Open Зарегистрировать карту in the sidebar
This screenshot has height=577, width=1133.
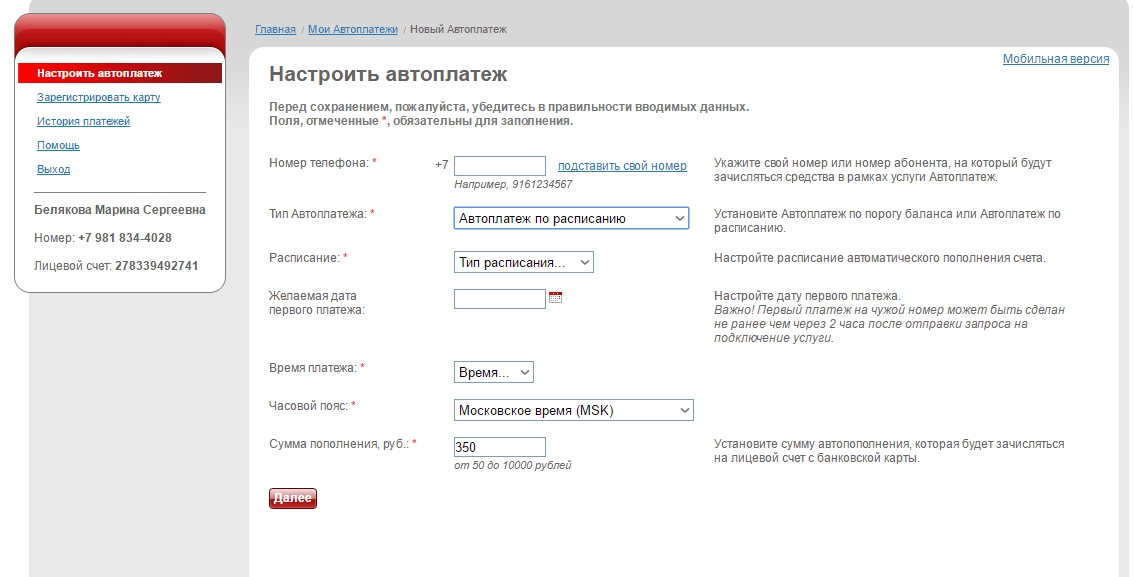[x=98, y=97]
